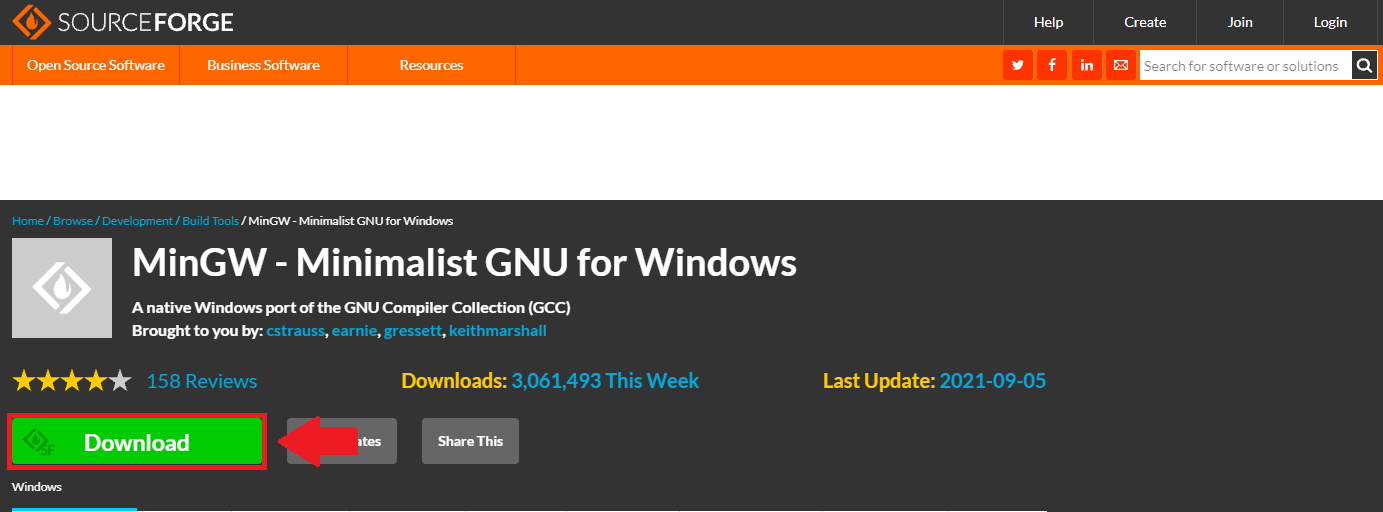Open the Business Software menu
The width and height of the screenshot is (1383, 512).
[263, 65]
